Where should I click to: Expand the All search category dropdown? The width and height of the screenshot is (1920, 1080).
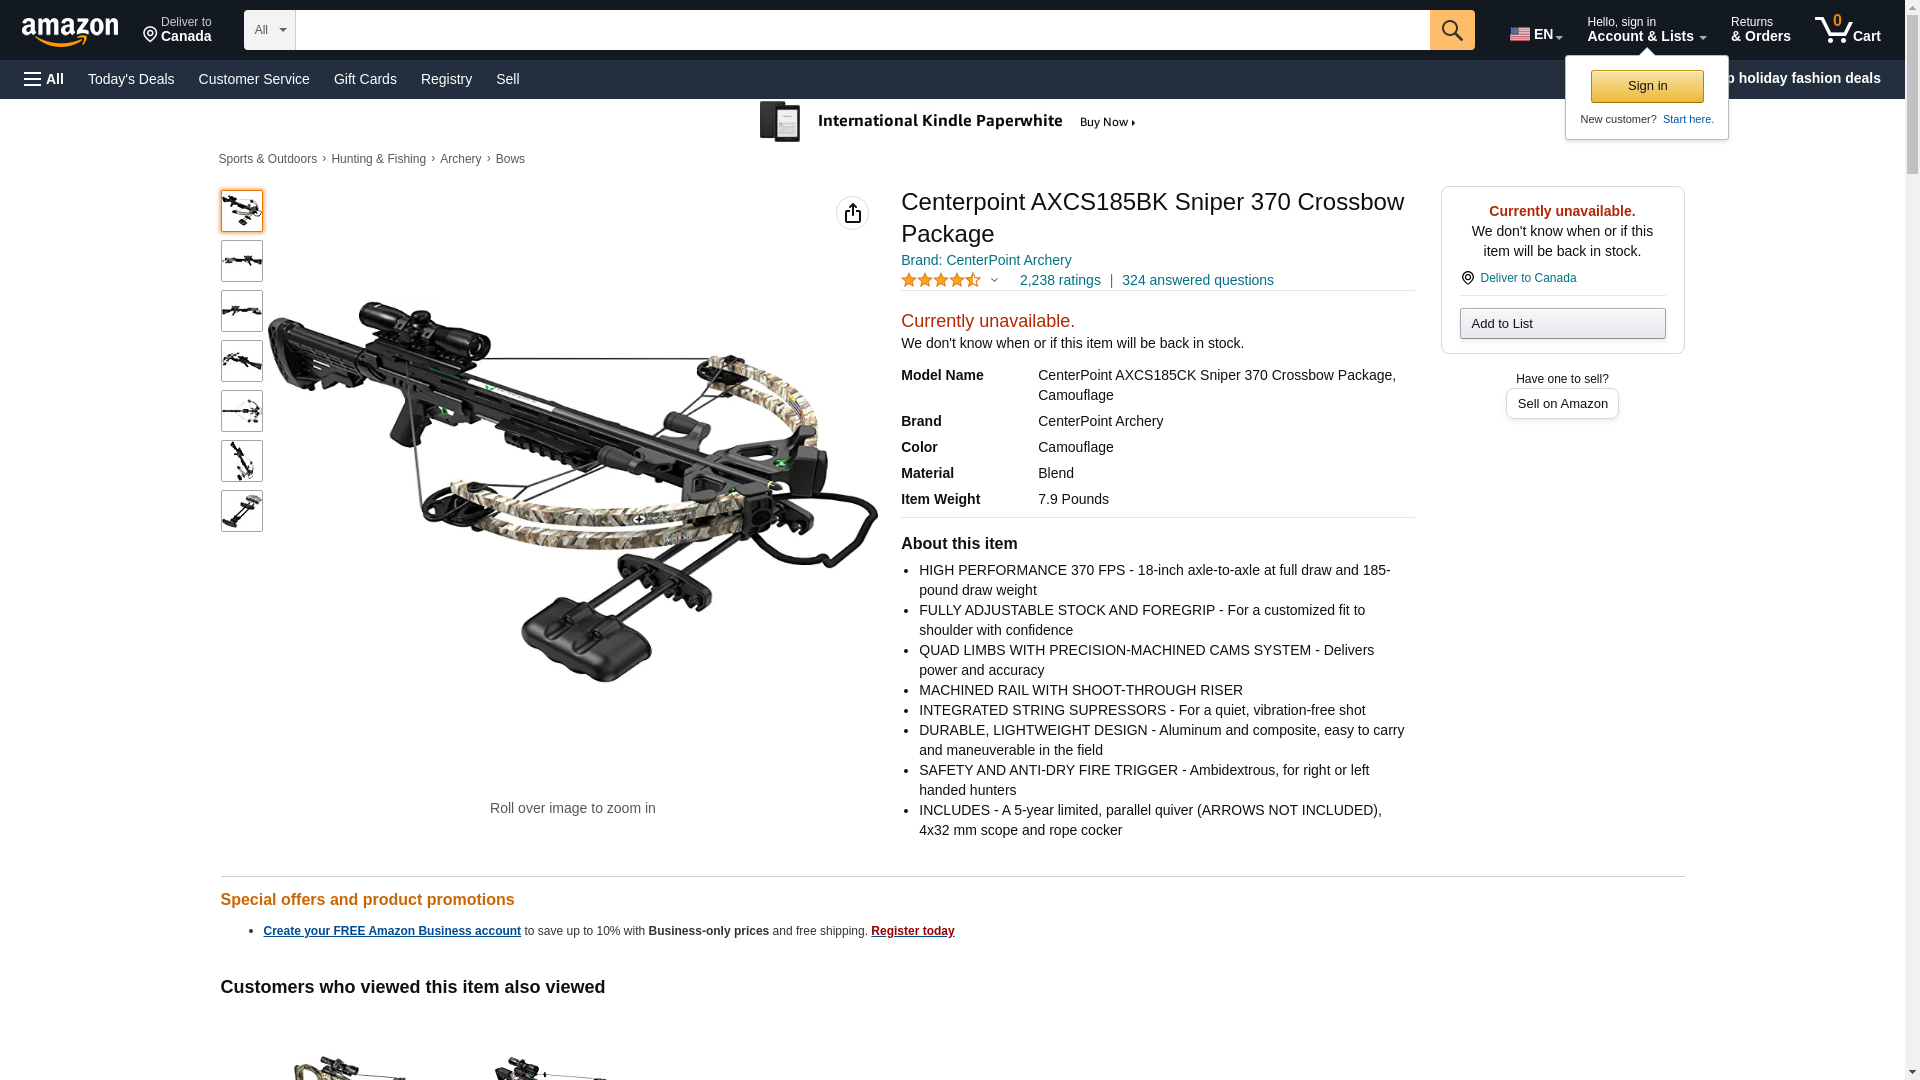pos(270,30)
